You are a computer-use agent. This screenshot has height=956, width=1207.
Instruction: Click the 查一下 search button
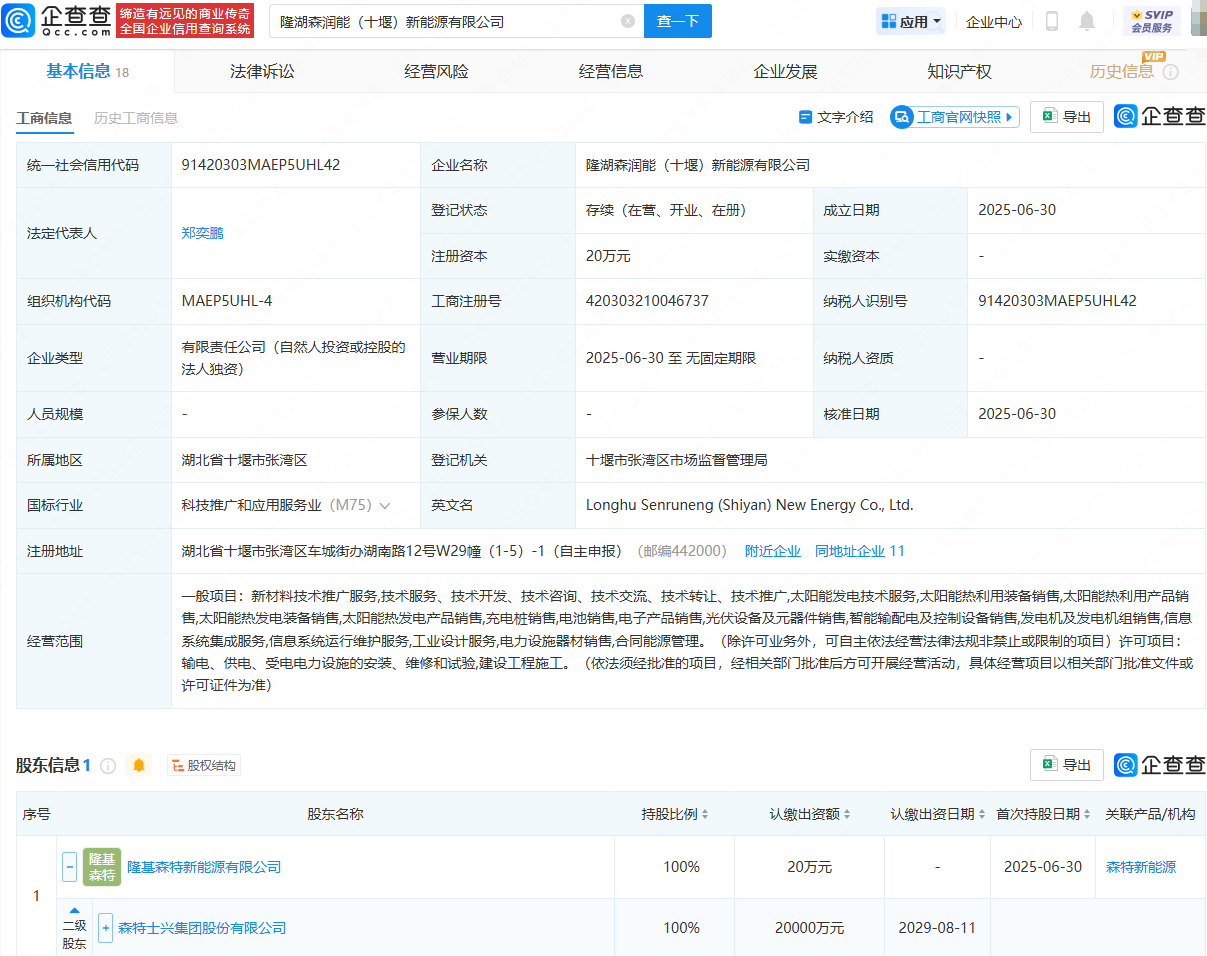tap(678, 21)
